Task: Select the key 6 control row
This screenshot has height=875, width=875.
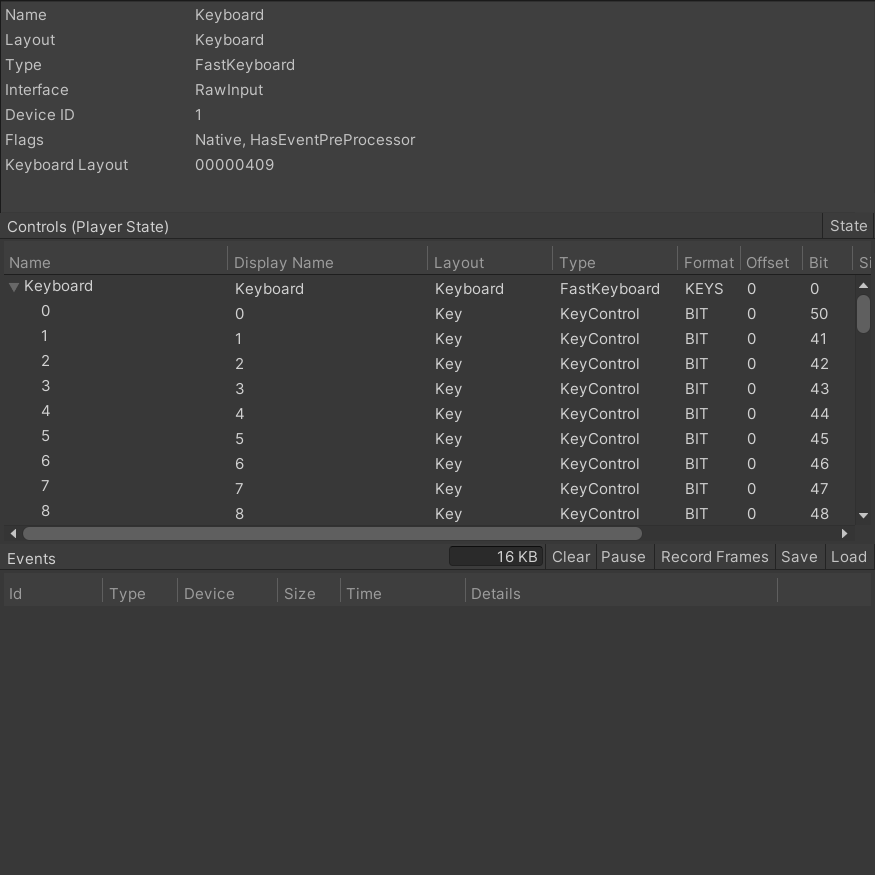Action: point(430,463)
